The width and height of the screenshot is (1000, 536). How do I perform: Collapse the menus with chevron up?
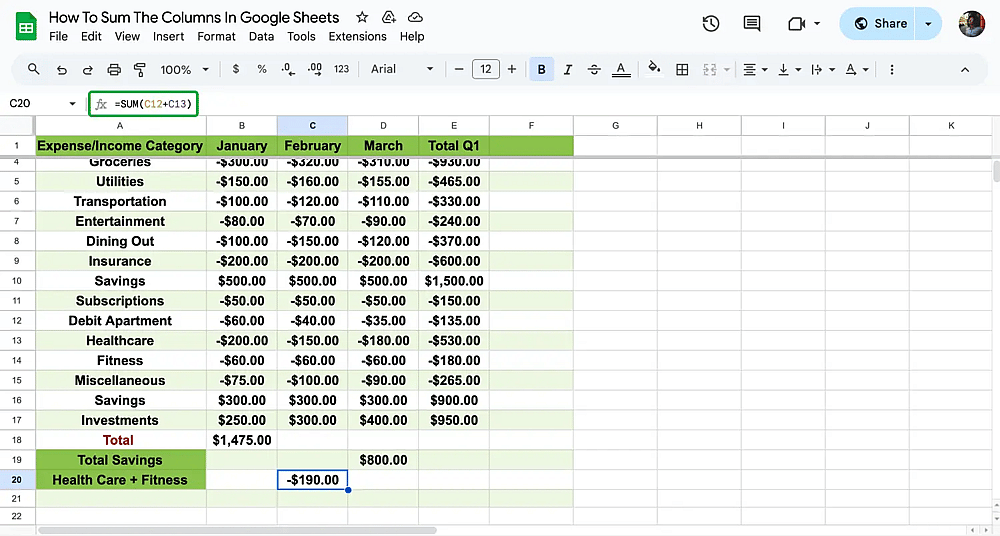coord(965,70)
